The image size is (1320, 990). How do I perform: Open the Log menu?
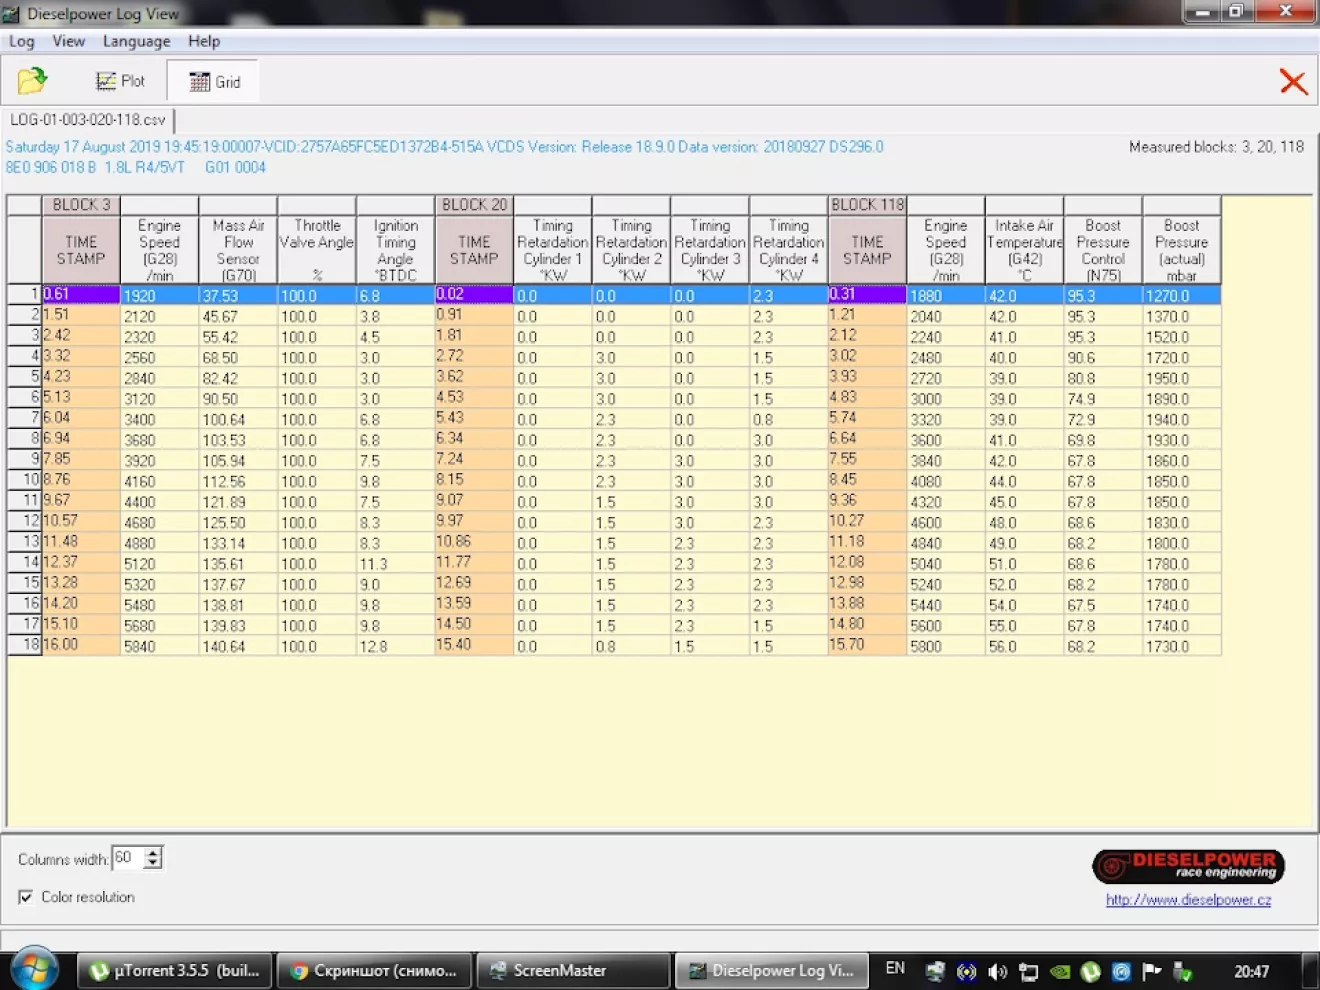[21, 41]
